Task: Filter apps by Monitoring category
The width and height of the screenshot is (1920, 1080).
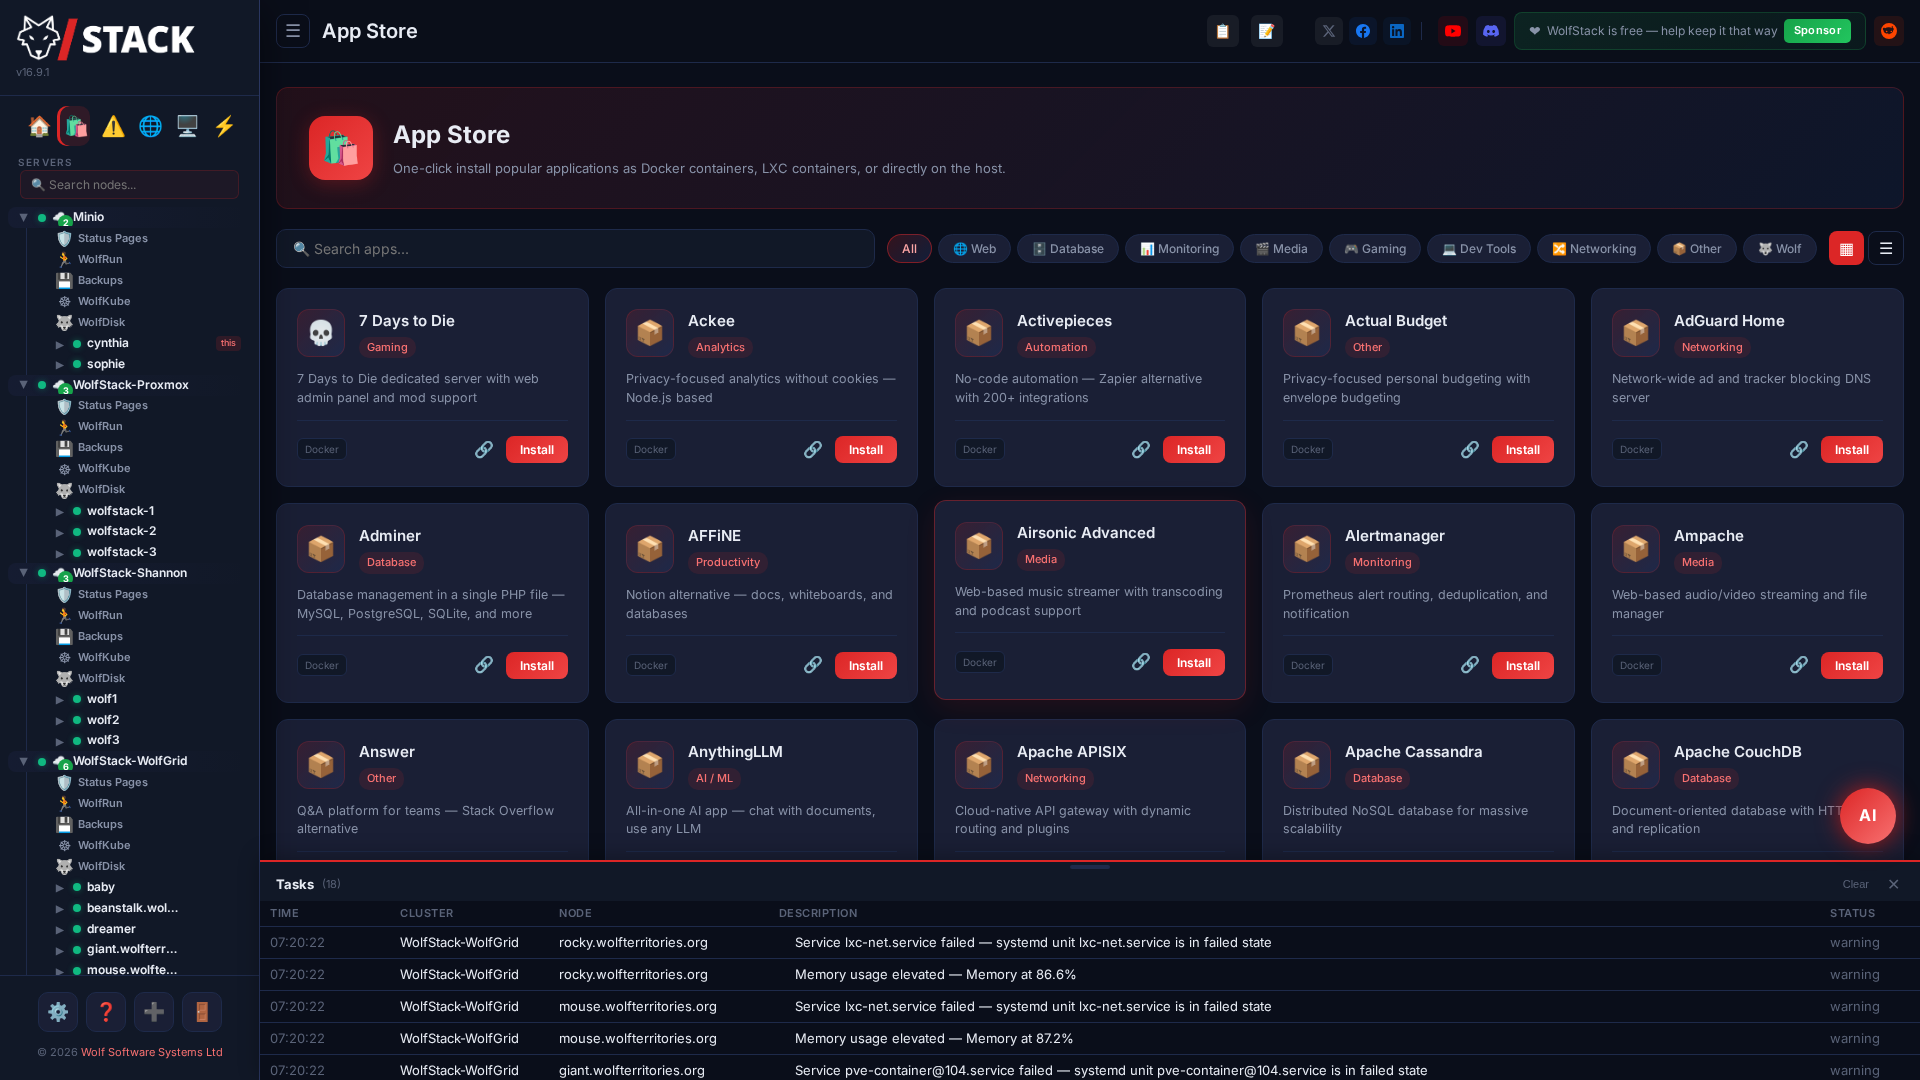Action: pyautogui.click(x=1179, y=249)
